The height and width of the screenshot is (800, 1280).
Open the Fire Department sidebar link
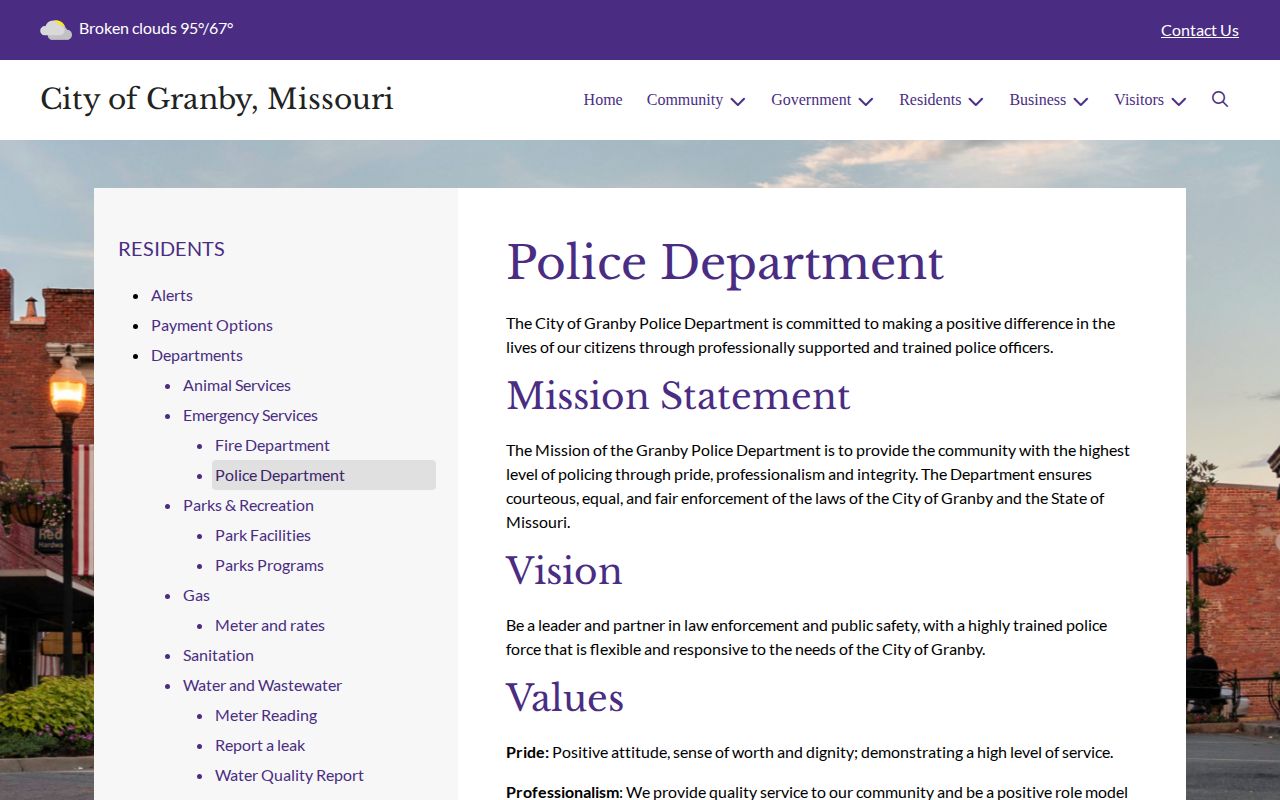tap(272, 445)
